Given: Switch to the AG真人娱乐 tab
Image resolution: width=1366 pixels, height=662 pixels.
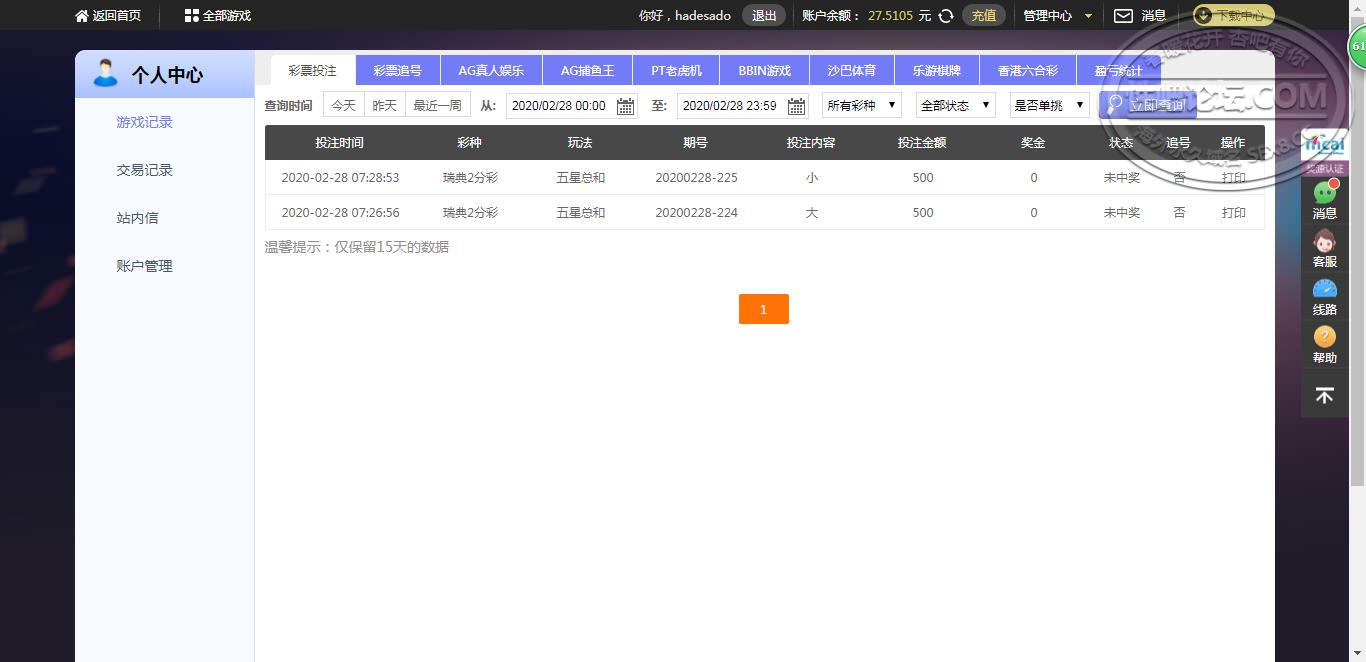Looking at the screenshot, I should point(491,71).
